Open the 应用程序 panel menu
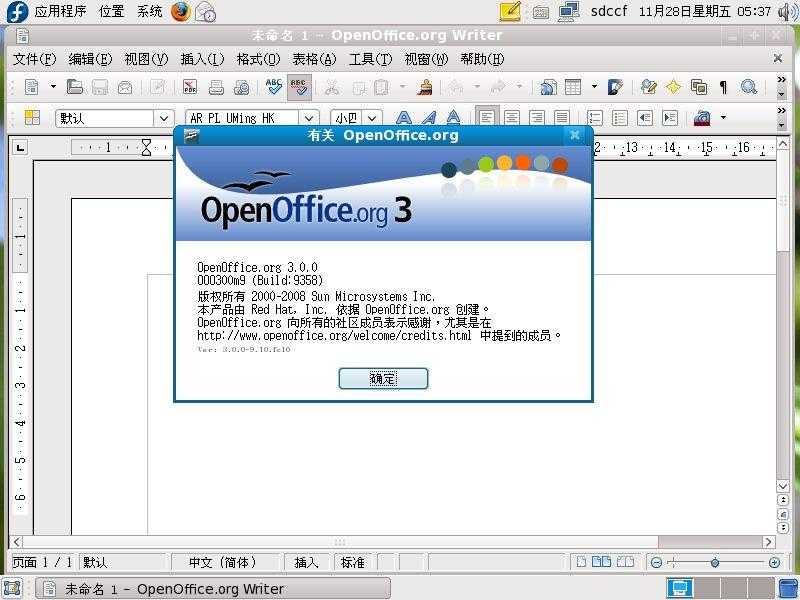Image resolution: width=800 pixels, height=600 pixels. point(60,11)
